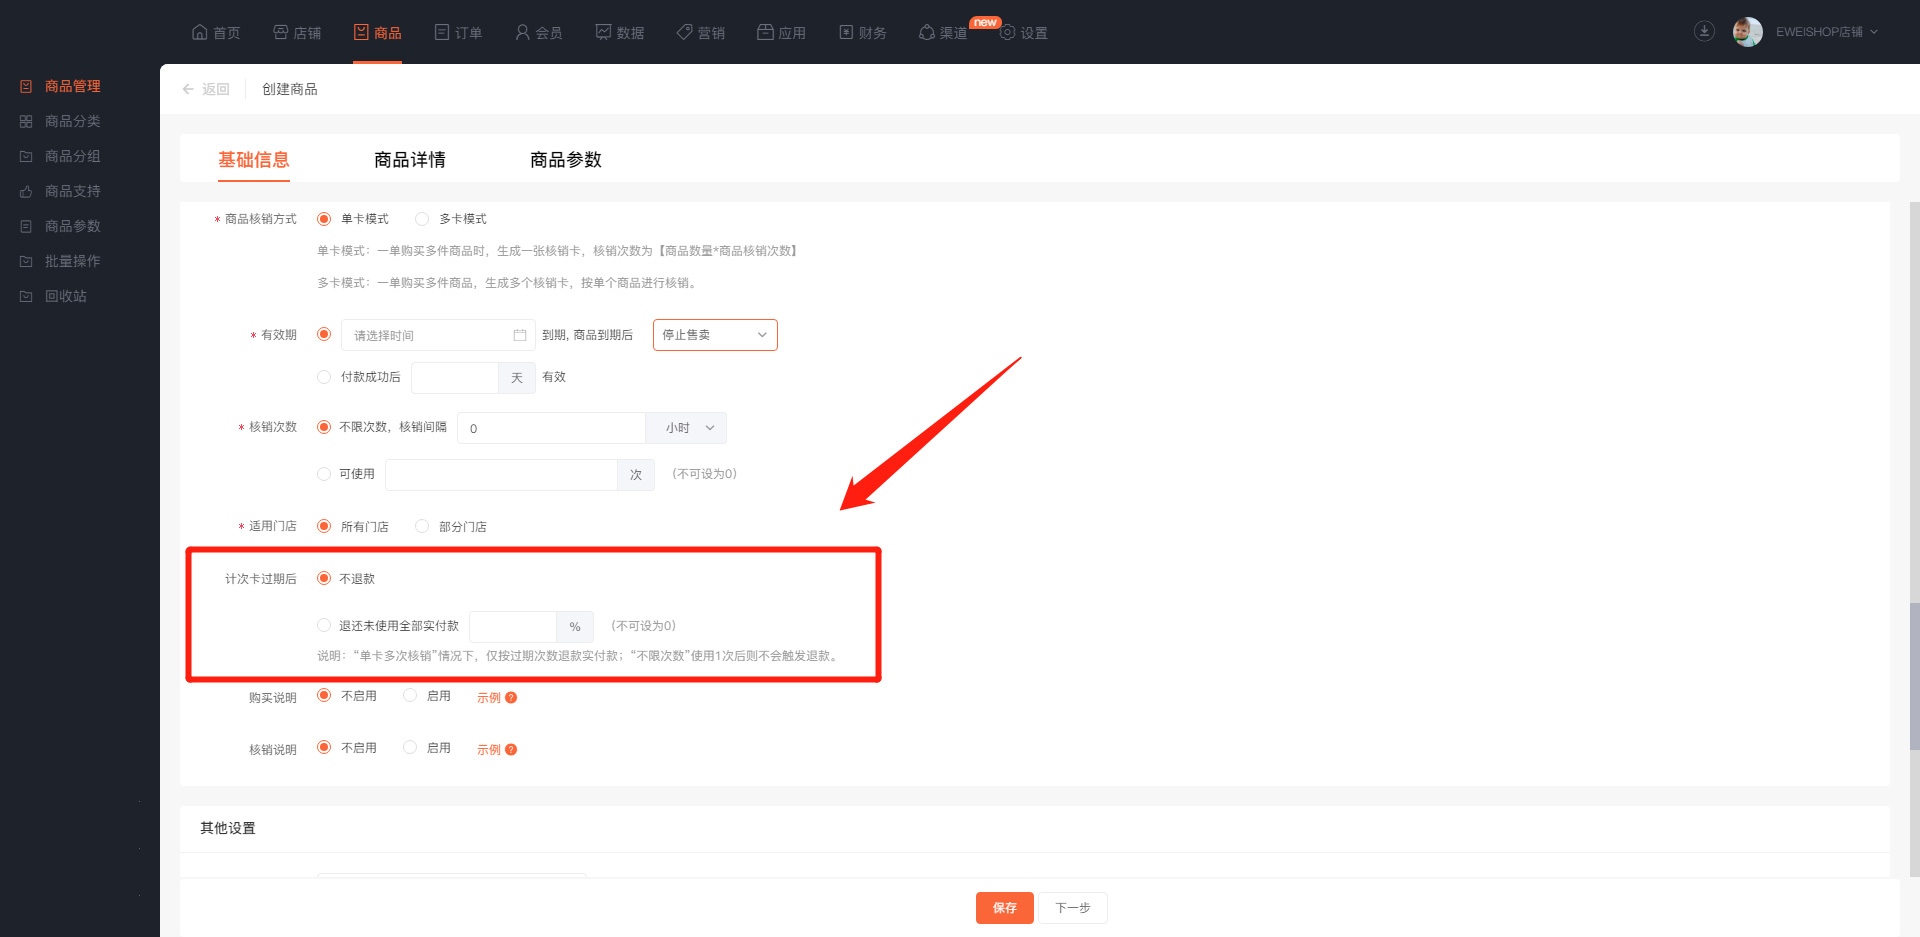Click the 回收站 sidebar icon
This screenshot has width=1920, height=937.
(26, 296)
